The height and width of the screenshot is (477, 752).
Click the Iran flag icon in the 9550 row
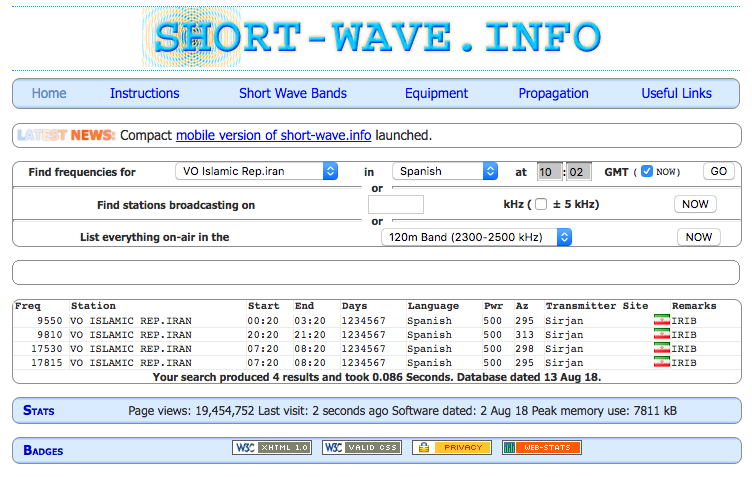[662, 320]
